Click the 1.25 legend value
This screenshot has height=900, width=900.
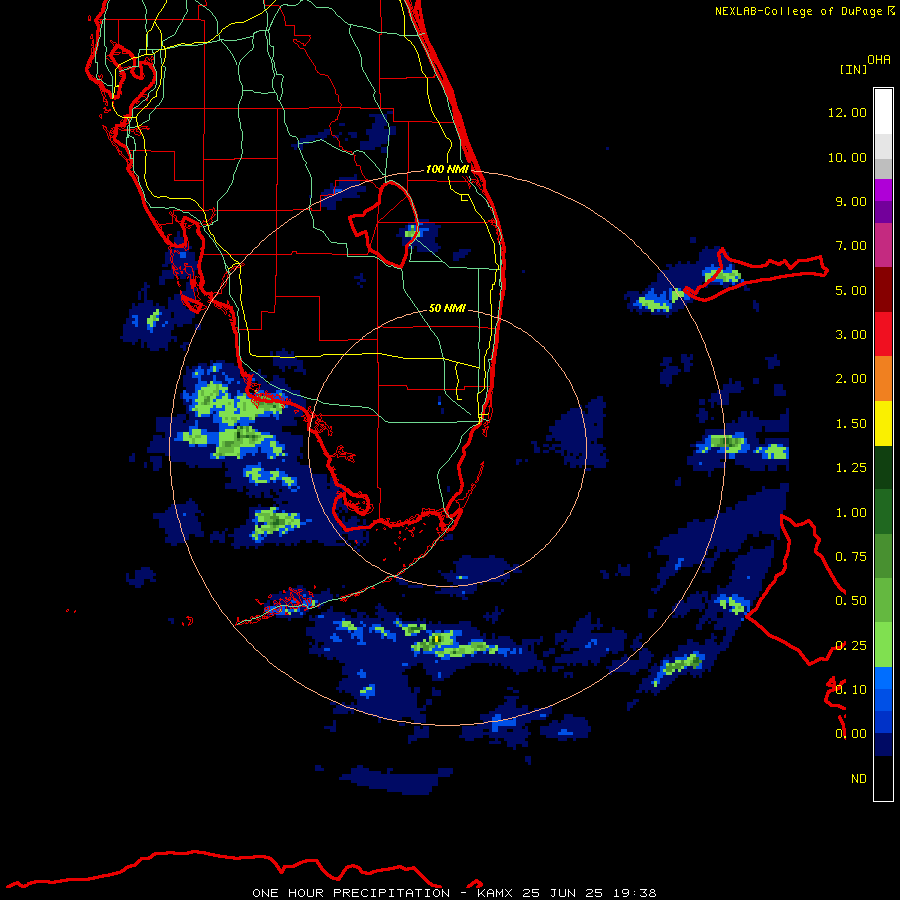tap(851, 468)
